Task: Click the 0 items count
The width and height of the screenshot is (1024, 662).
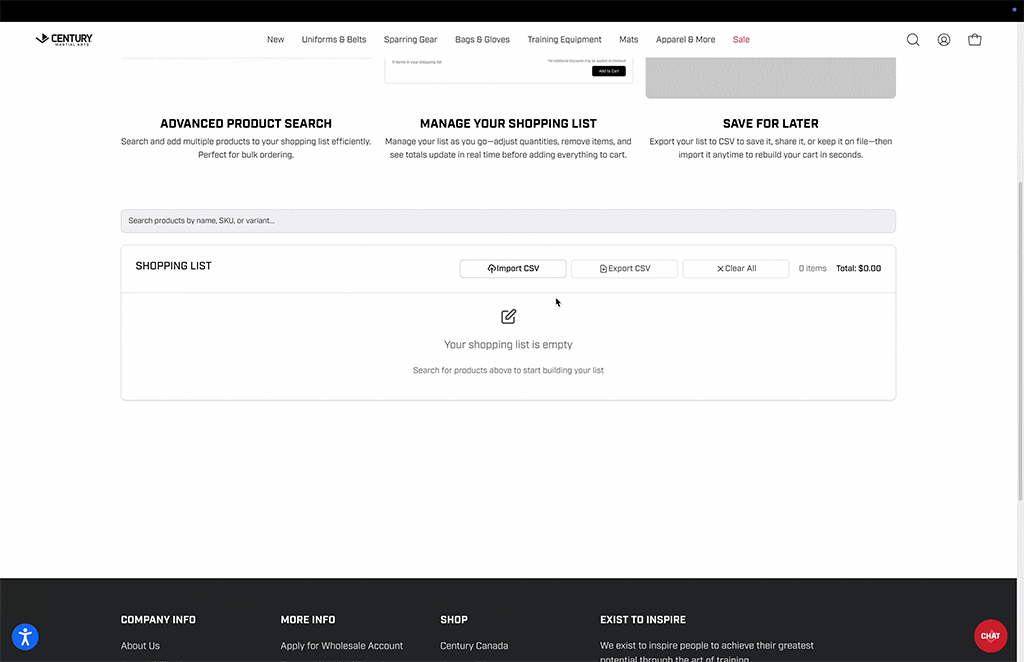Action: 812,268
